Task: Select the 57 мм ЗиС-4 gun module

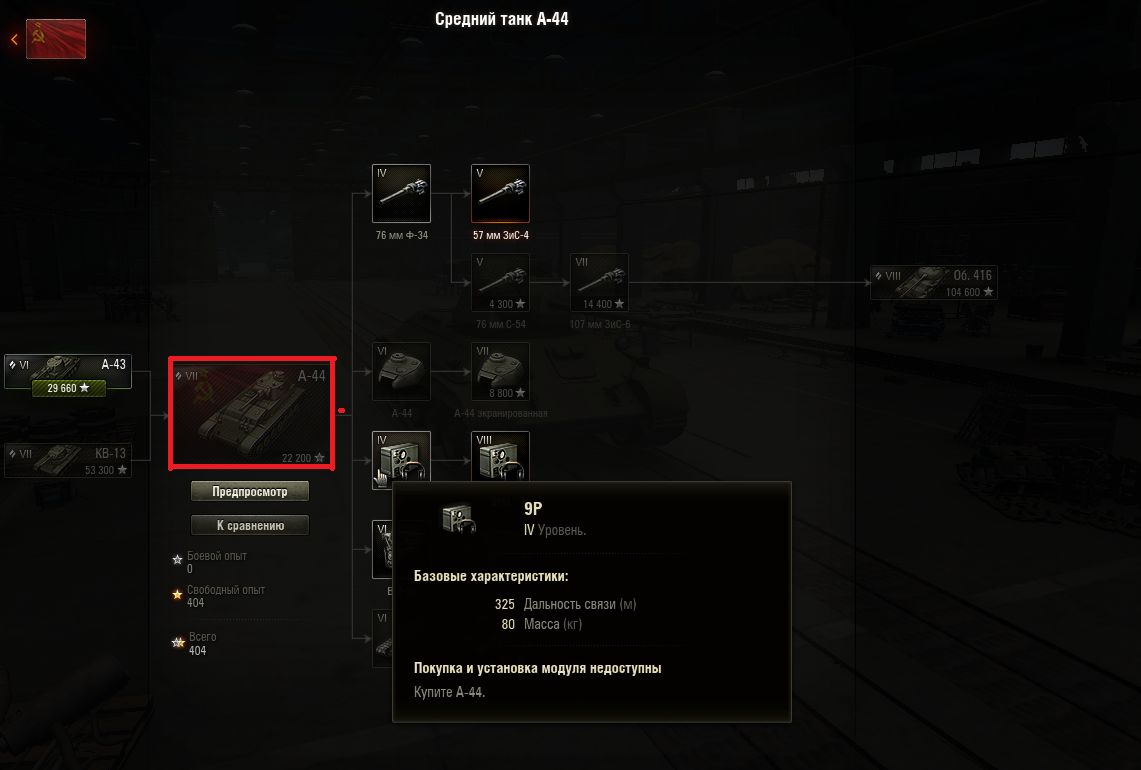Action: coord(500,193)
